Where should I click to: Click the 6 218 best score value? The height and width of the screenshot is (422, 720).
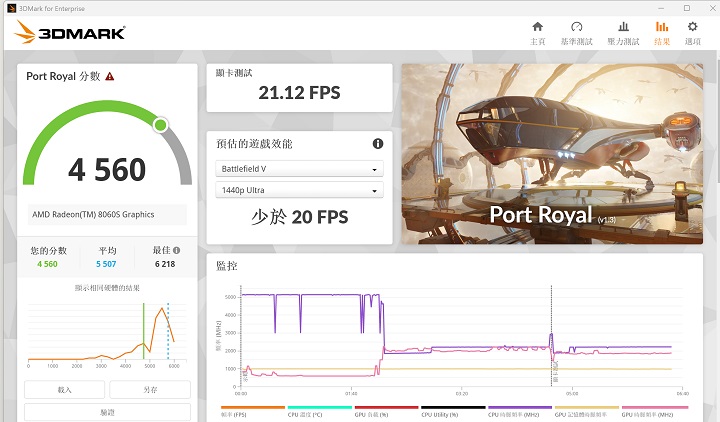165,264
